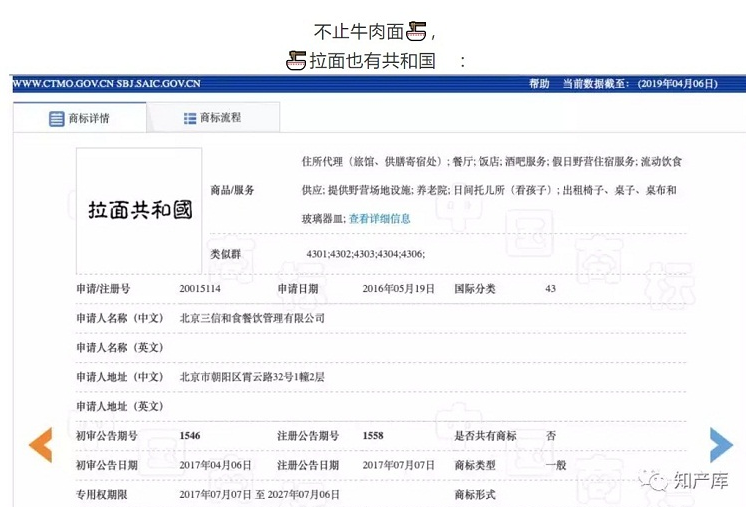Click the orange left arrow
Screen dimensions: 746x507
pyautogui.click(x=40, y=445)
